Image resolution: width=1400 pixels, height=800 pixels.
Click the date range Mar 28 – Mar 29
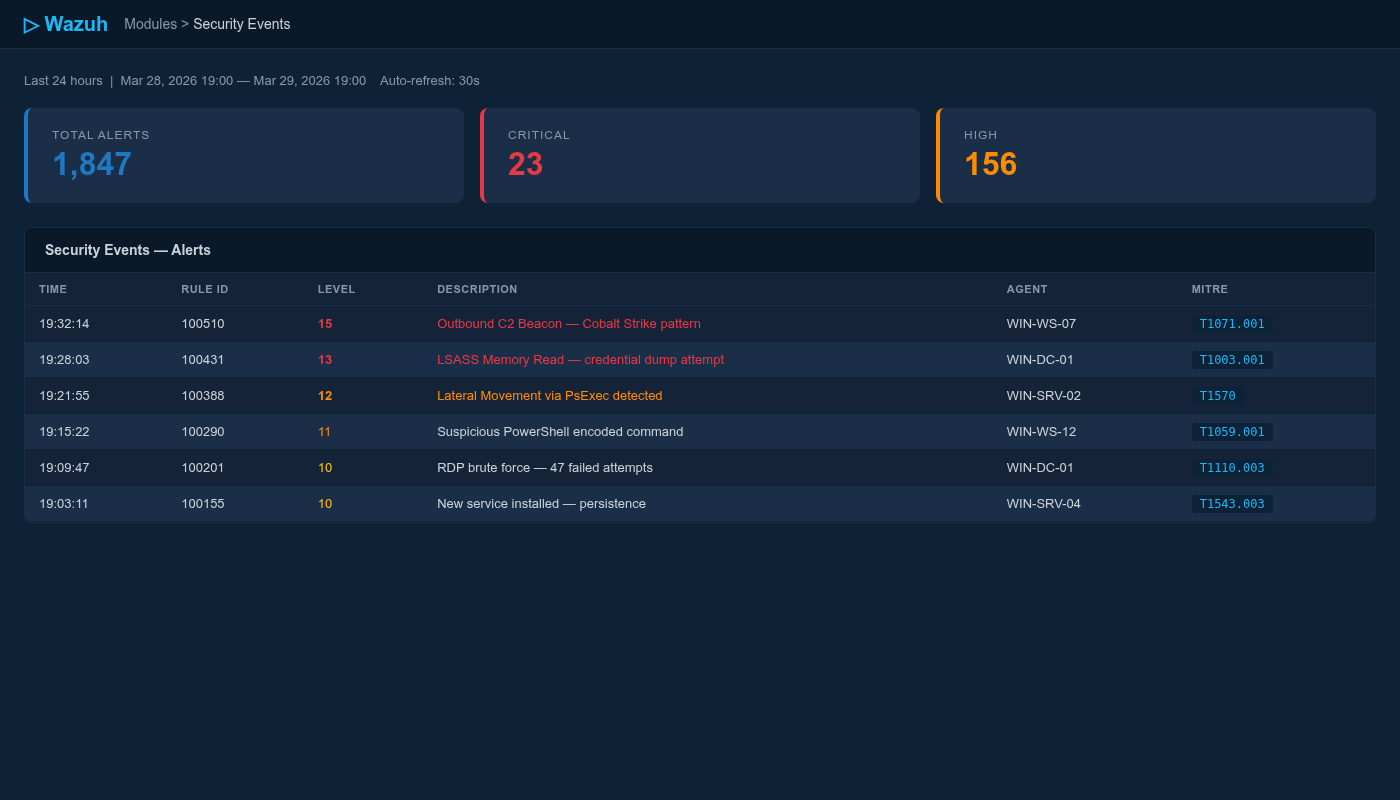click(243, 80)
